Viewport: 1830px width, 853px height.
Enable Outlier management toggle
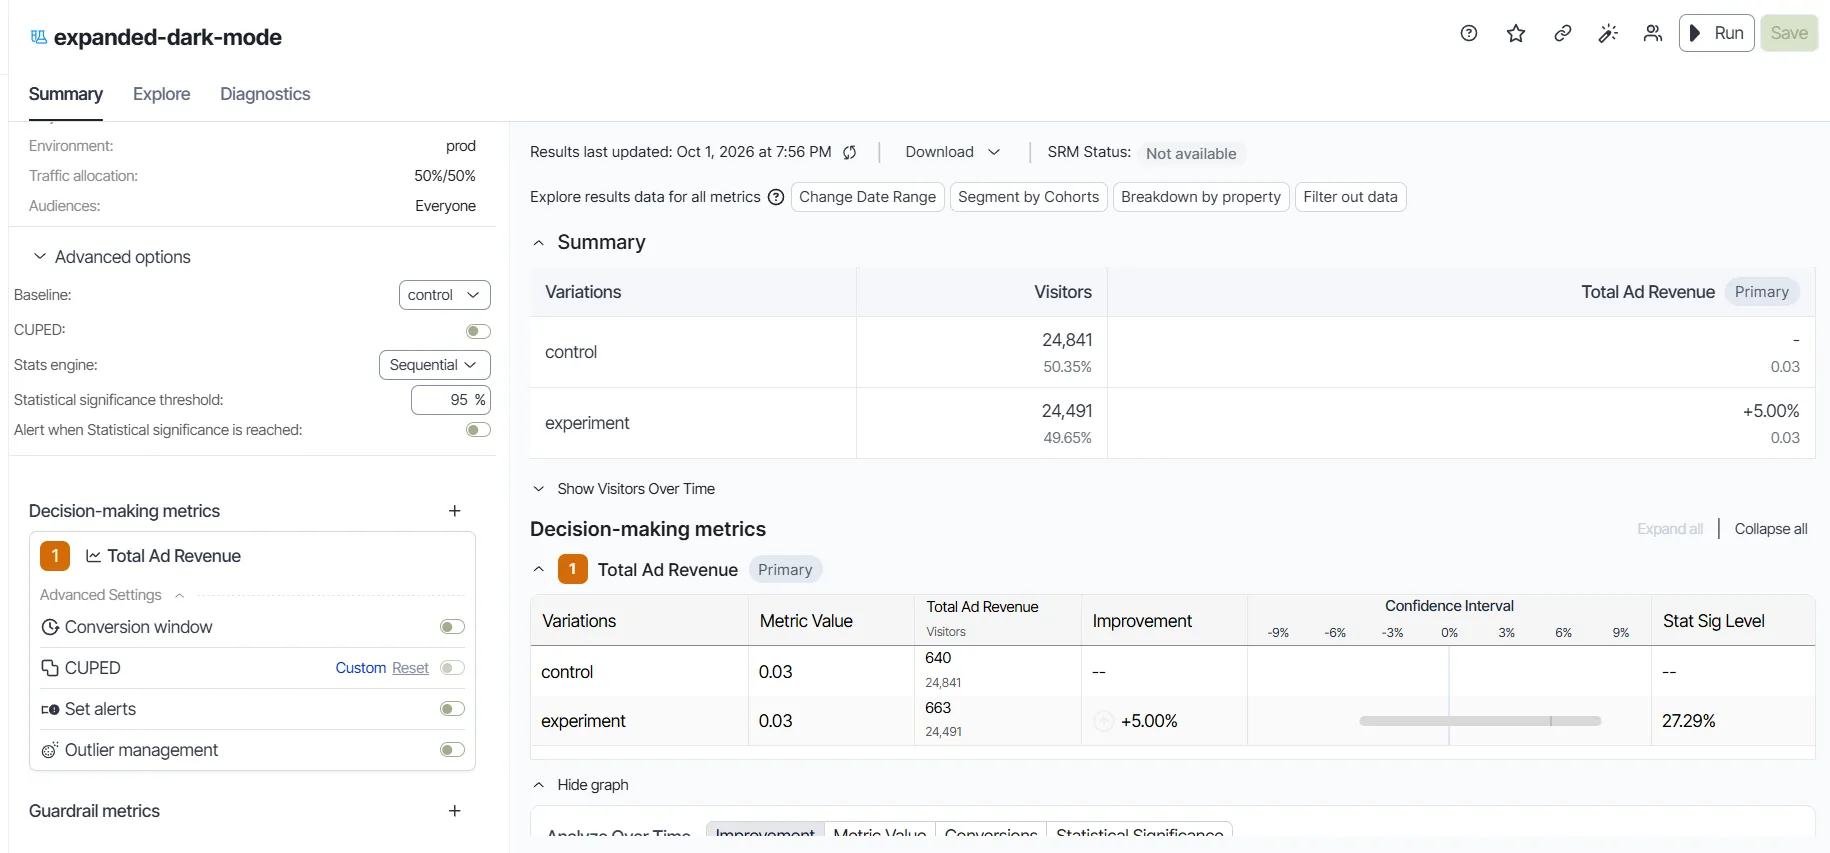pyautogui.click(x=452, y=750)
